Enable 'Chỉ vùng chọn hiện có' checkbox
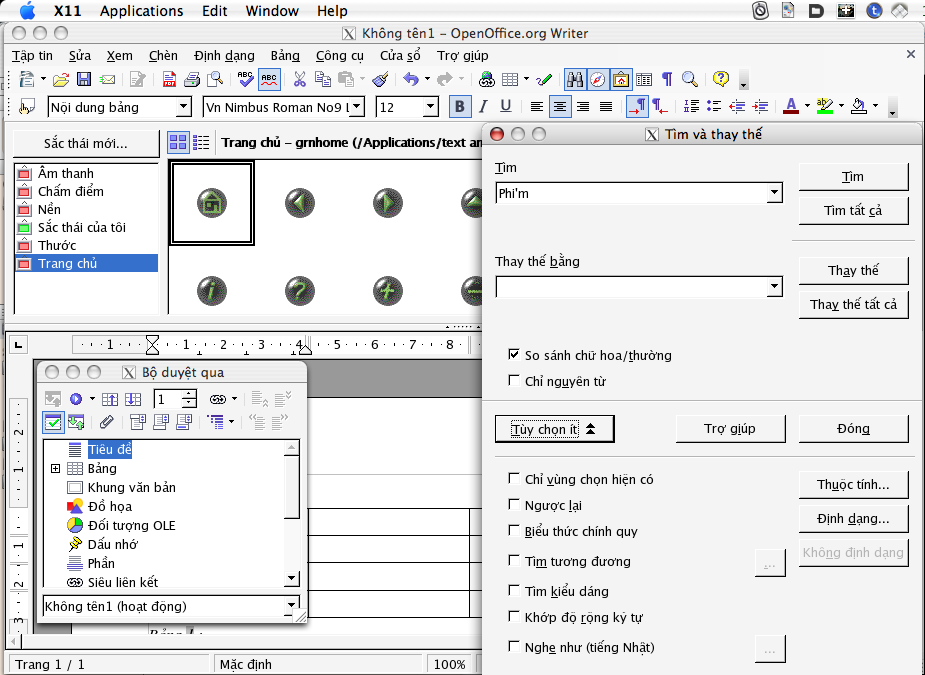The width and height of the screenshot is (925, 675). [x=514, y=479]
